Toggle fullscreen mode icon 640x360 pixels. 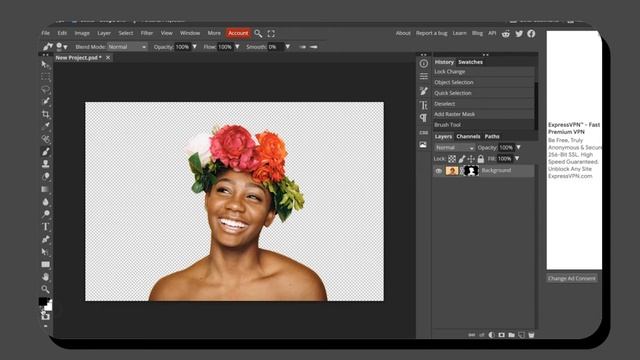pos(271,33)
